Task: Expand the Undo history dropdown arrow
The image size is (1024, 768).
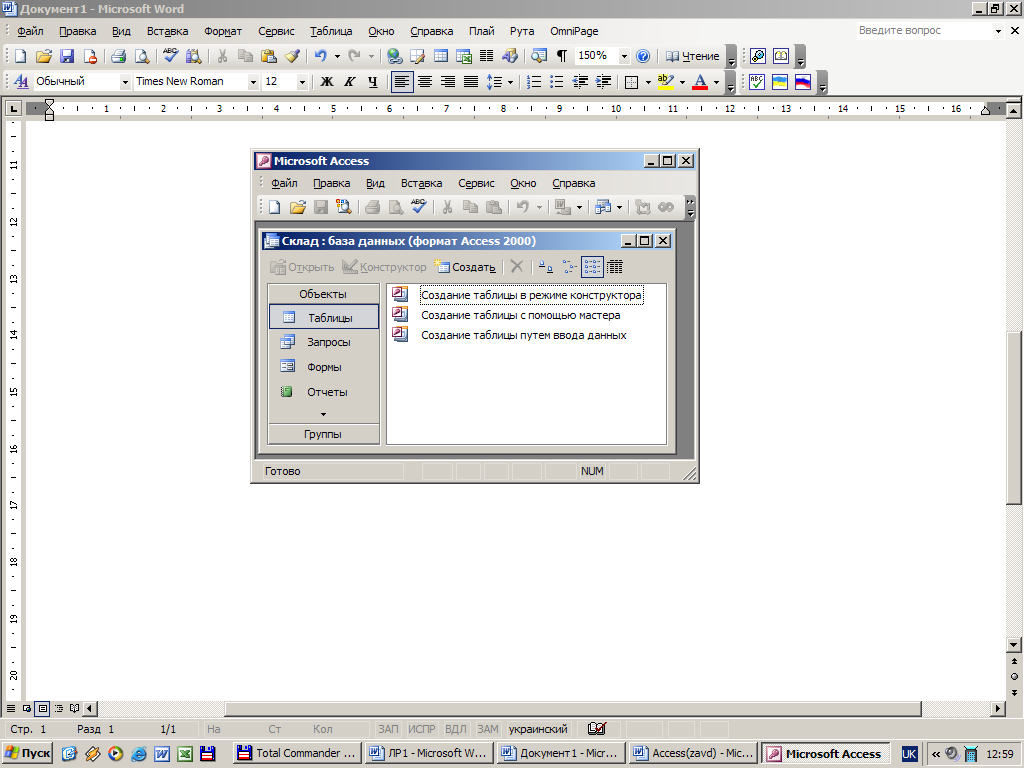Action: 337,56
